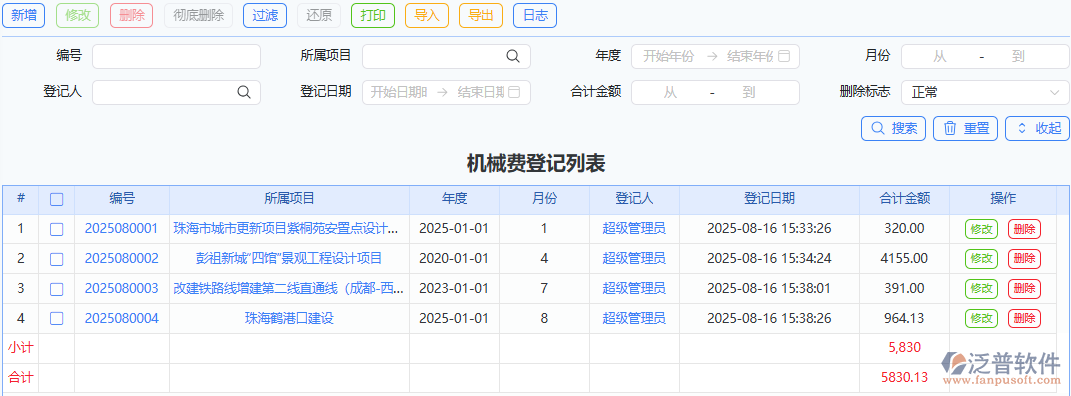Viewport: 1071px width, 396px height.
Task: Click 删除 in row 2025080002
Action: 1024,259
